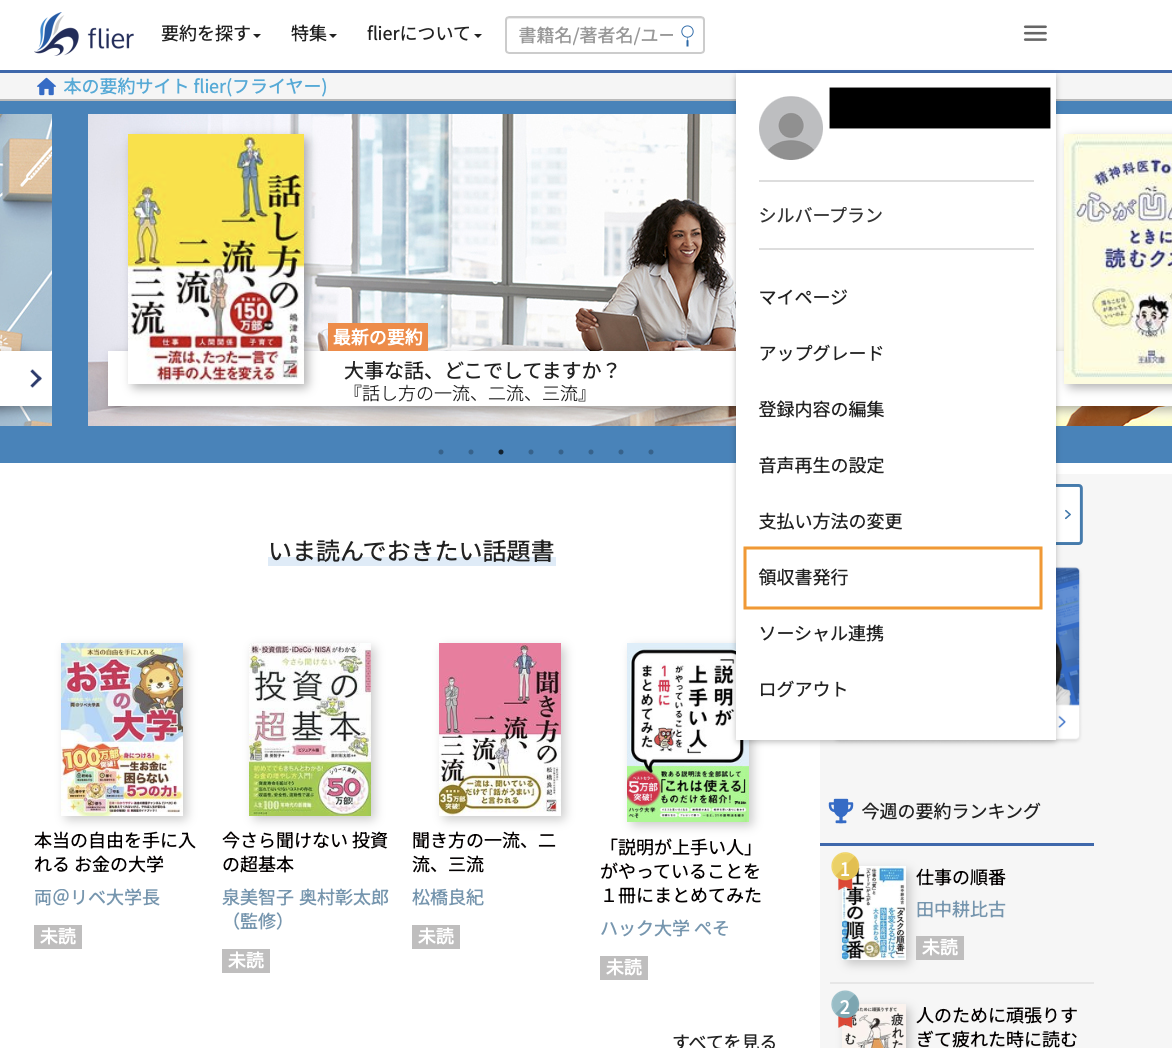Expand the 特集 dropdown
The height and width of the screenshot is (1048, 1172).
point(314,34)
